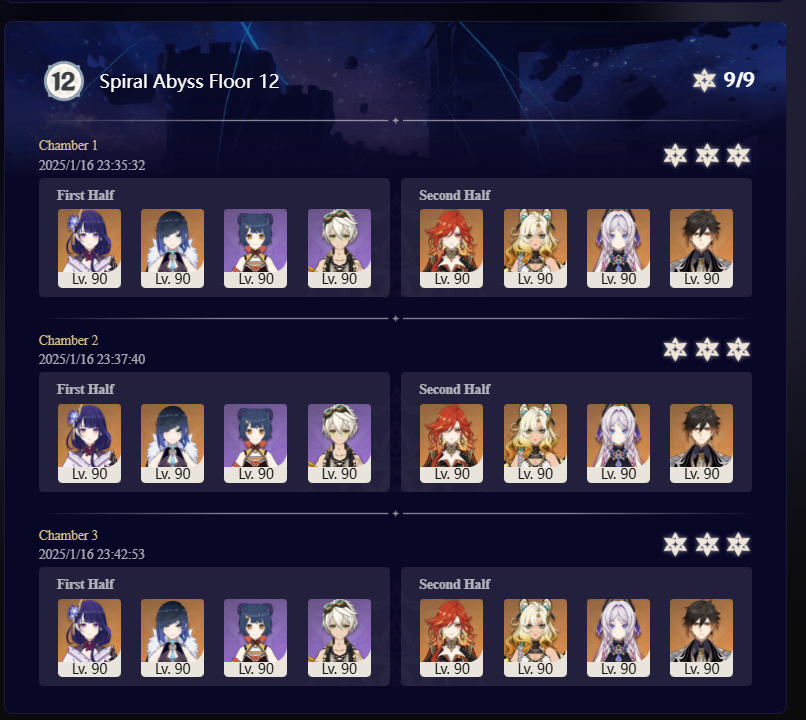Click the 9/9 total star icon
Viewport: 806px width, 720px height.
(x=704, y=81)
